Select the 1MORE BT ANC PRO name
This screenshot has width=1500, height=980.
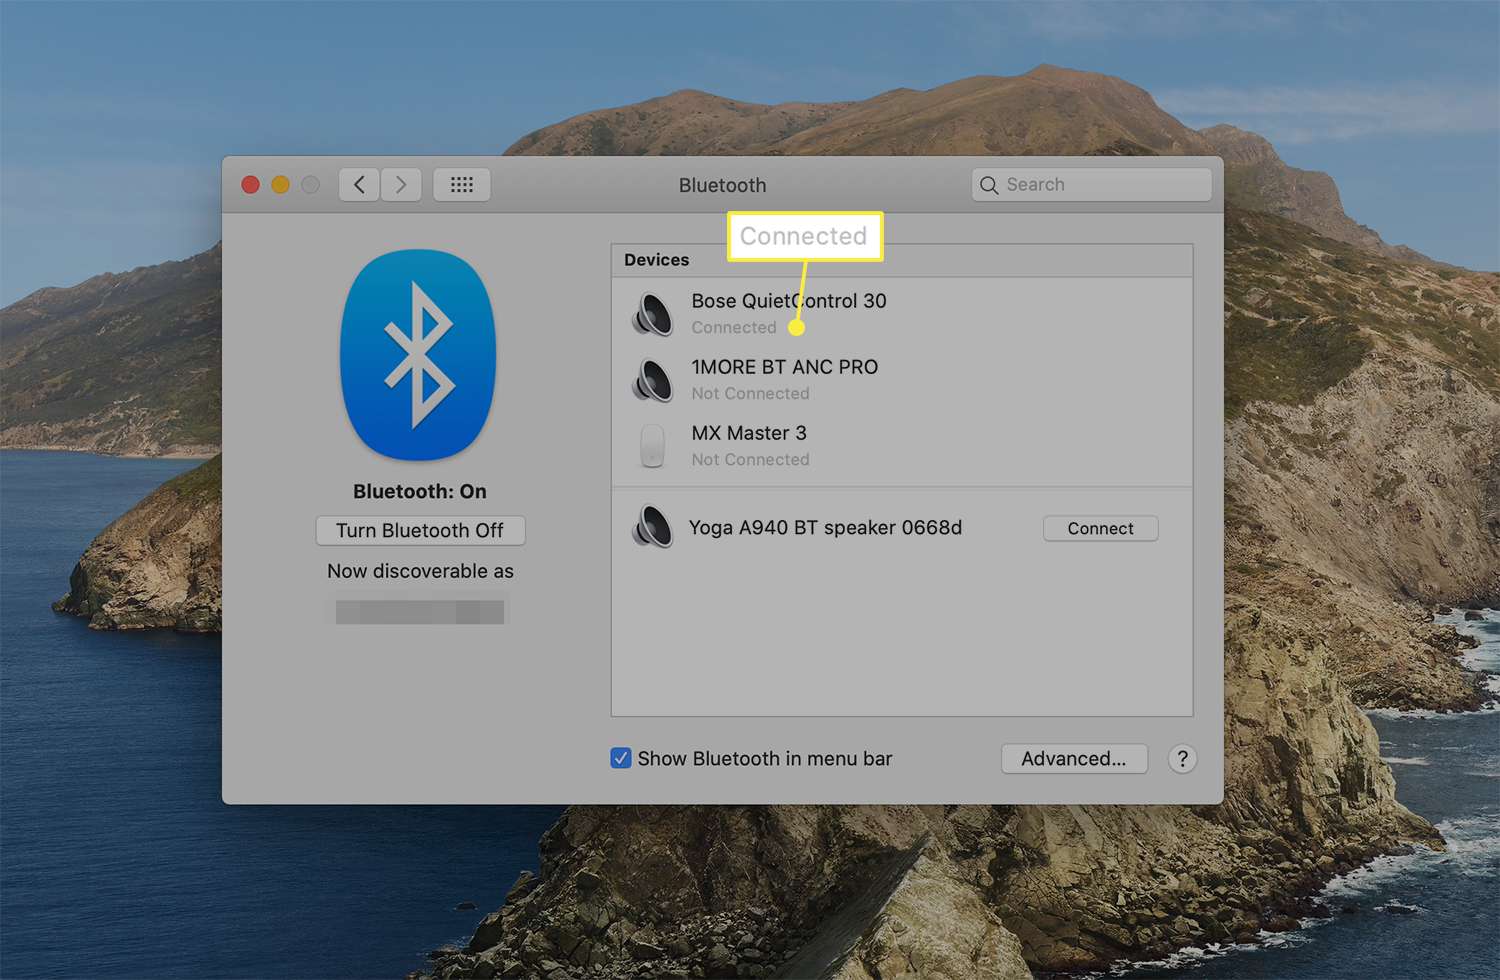(785, 367)
